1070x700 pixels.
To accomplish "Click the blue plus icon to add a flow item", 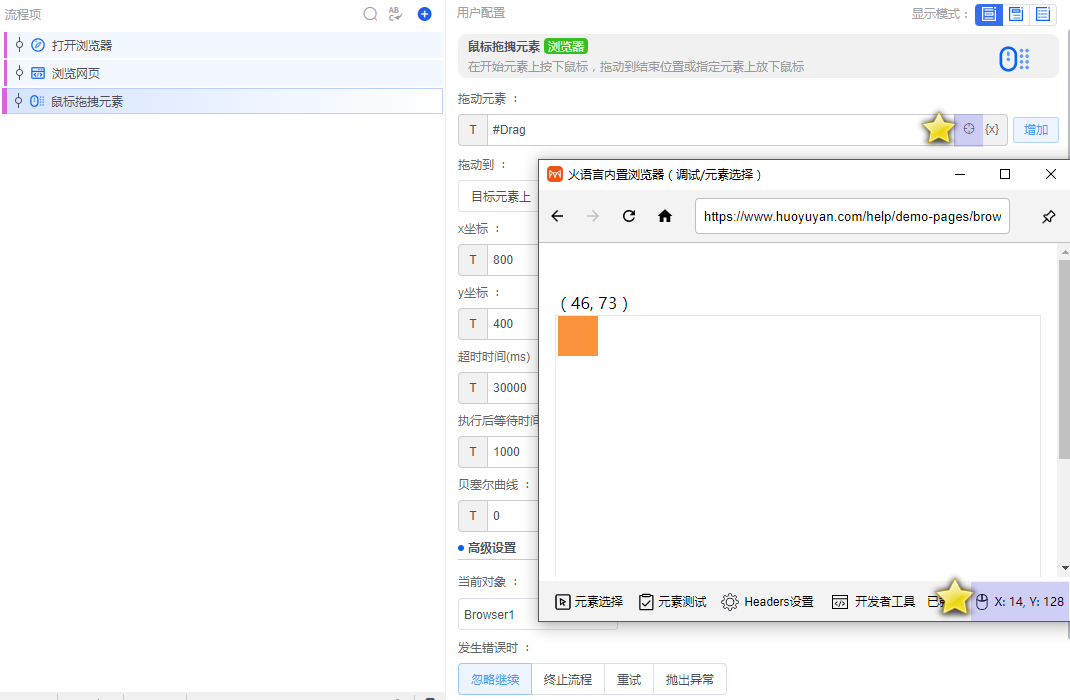I will pos(423,14).
